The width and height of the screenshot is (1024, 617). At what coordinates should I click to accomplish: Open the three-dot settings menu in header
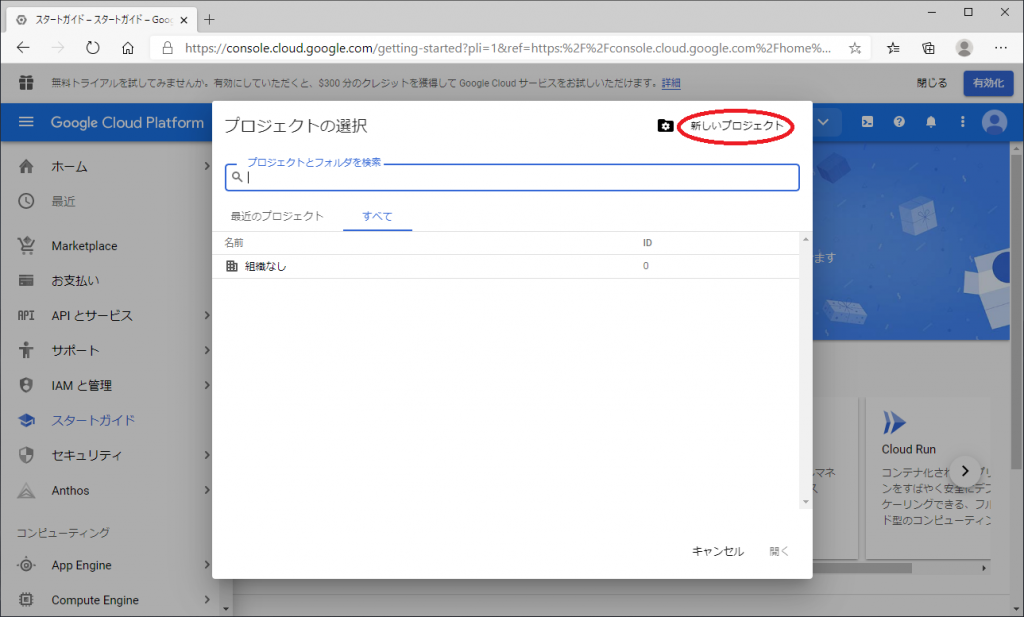pyautogui.click(x=963, y=122)
